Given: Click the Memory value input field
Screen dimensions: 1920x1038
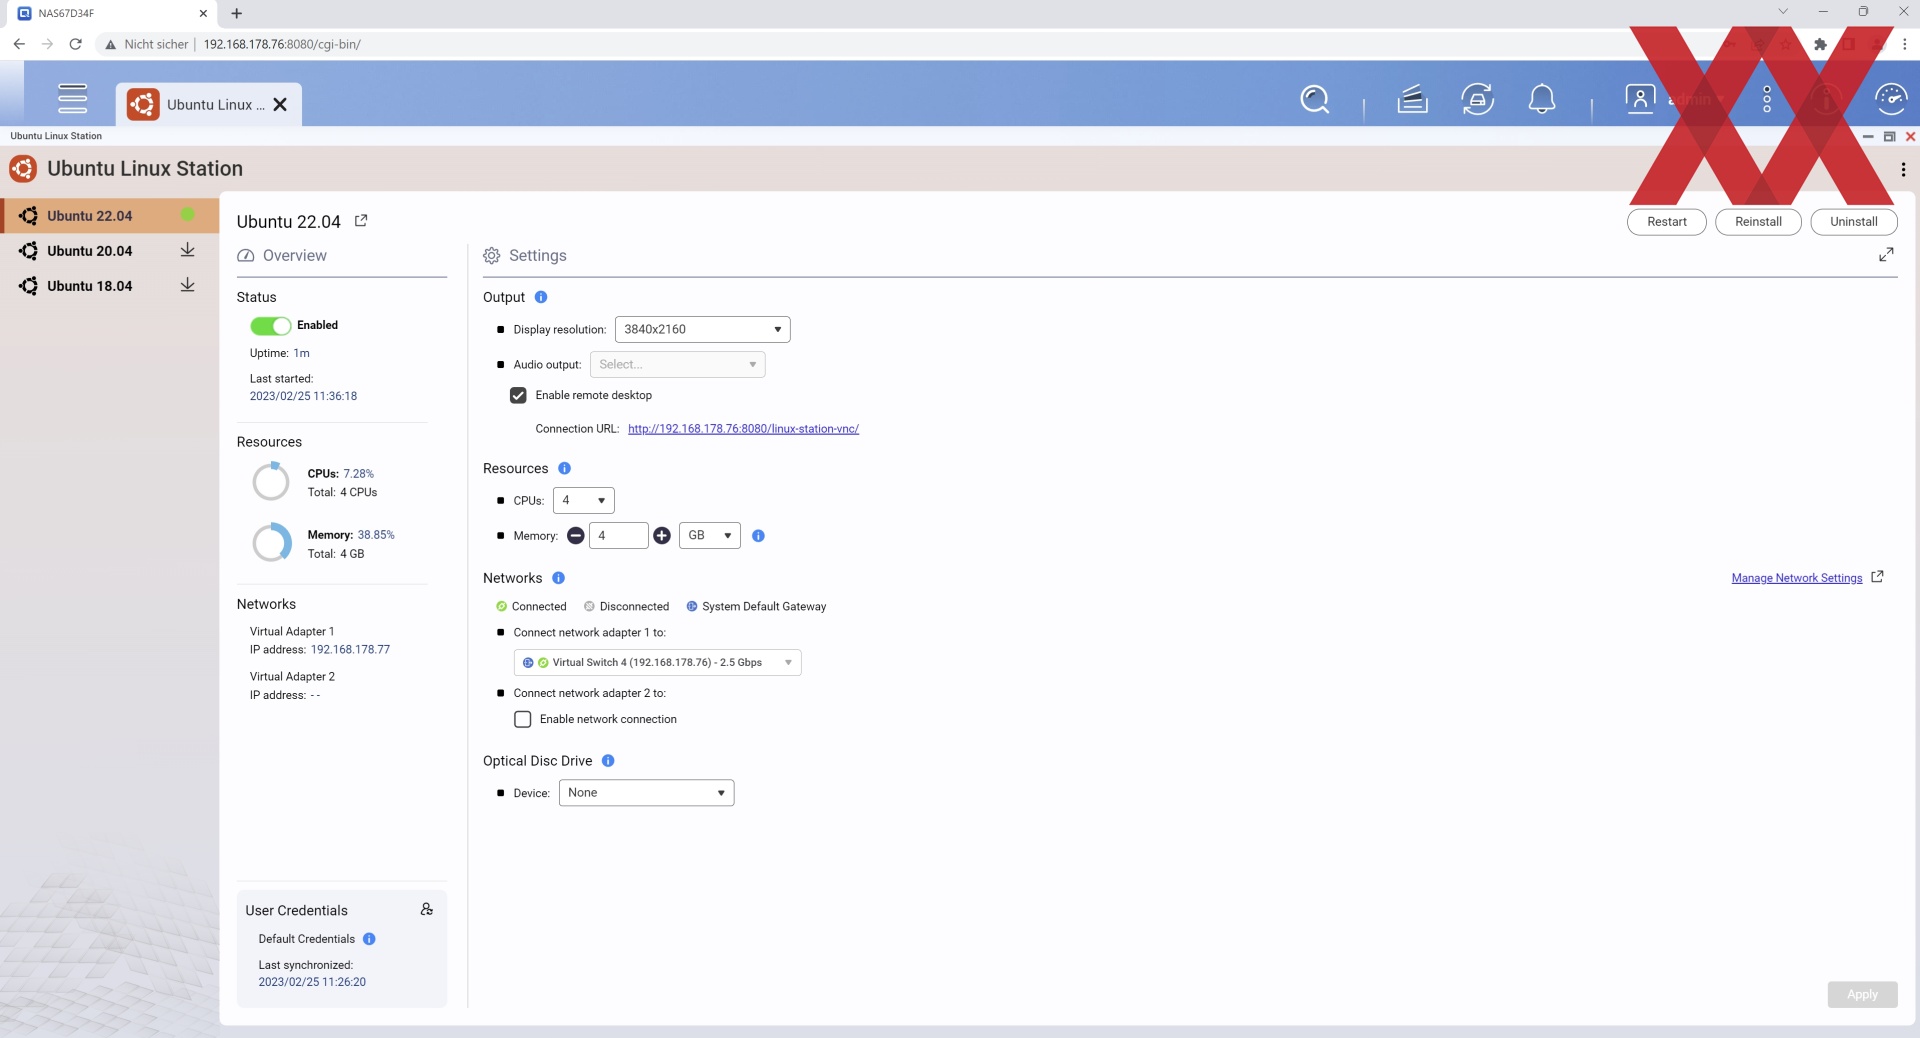Looking at the screenshot, I should click(618, 536).
